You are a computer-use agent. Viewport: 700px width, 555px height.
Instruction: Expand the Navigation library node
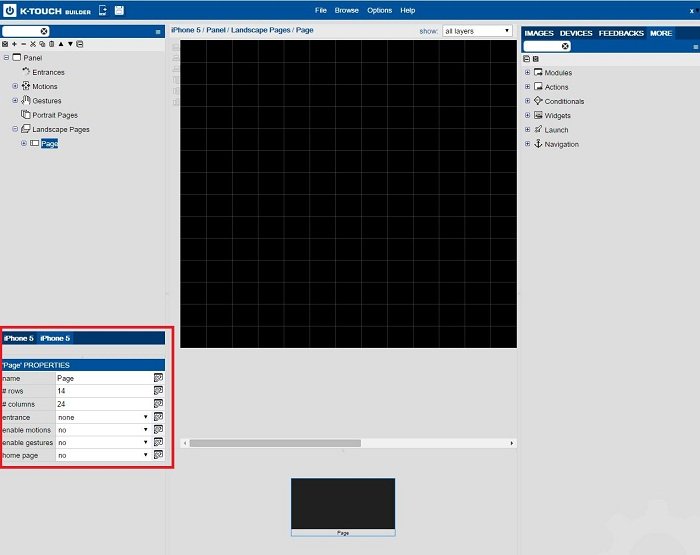point(527,144)
